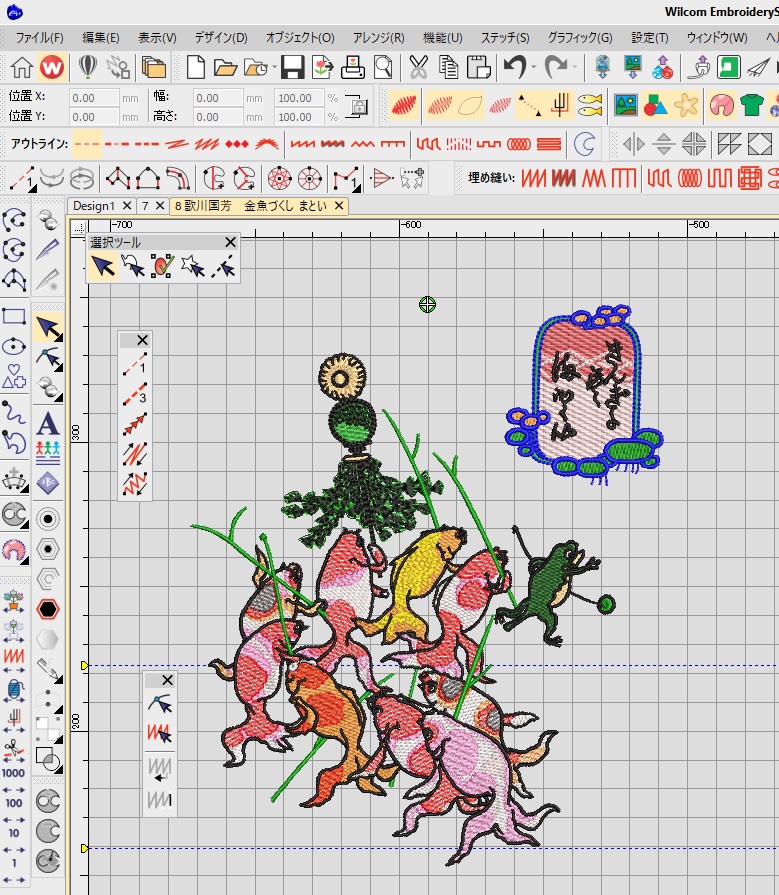Create a new blank design document

[x=196, y=67]
